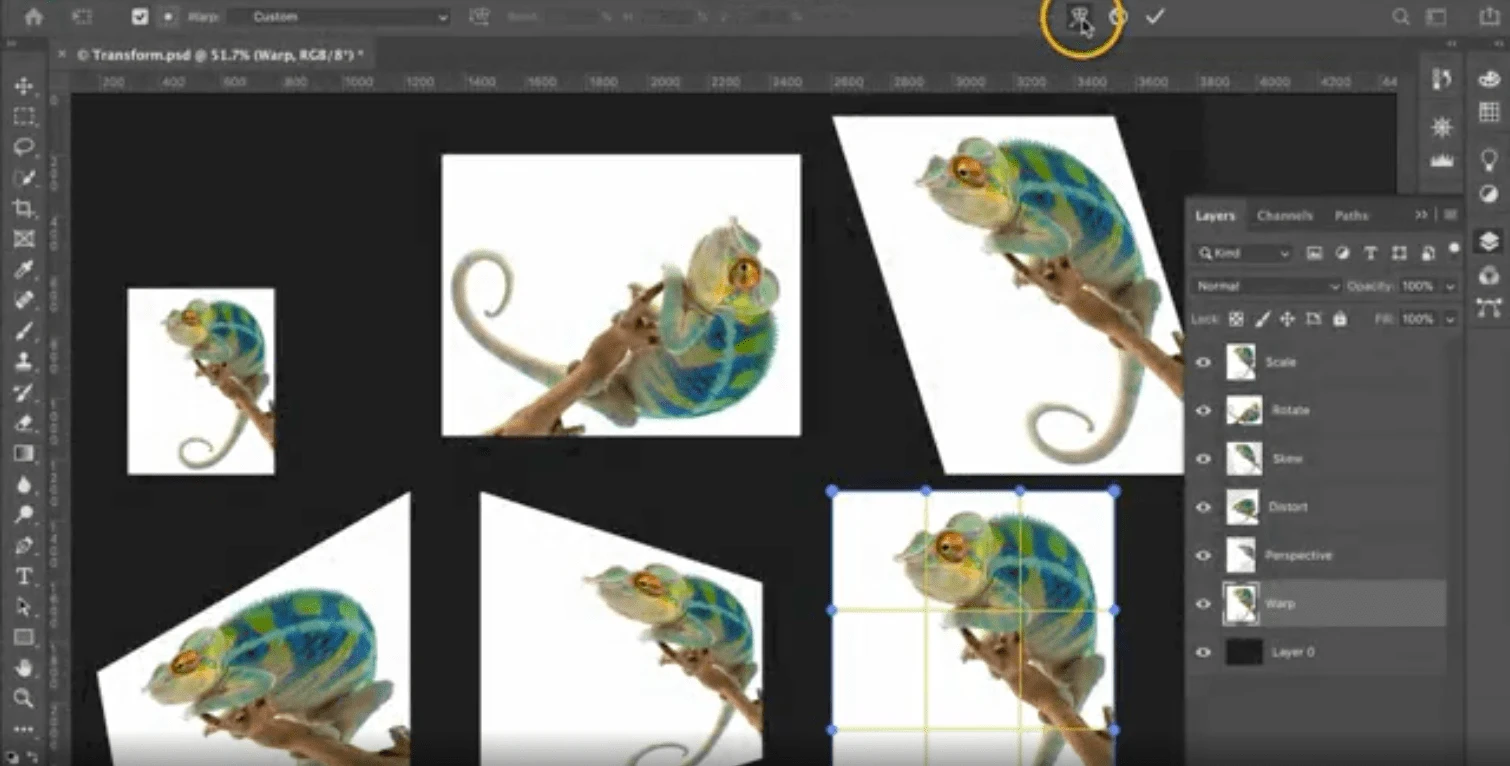
Task: Switch between free transform and warp modes
Action: coord(1079,17)
